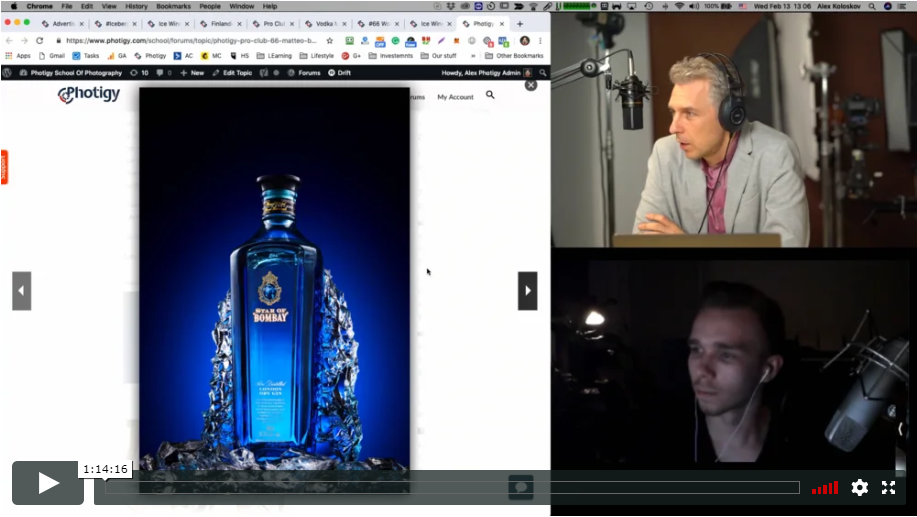Viewport: 917px width, 517px height.
Task: Open the Gmail bookmark
Action: pyautogui.click(x=51, y=56)
